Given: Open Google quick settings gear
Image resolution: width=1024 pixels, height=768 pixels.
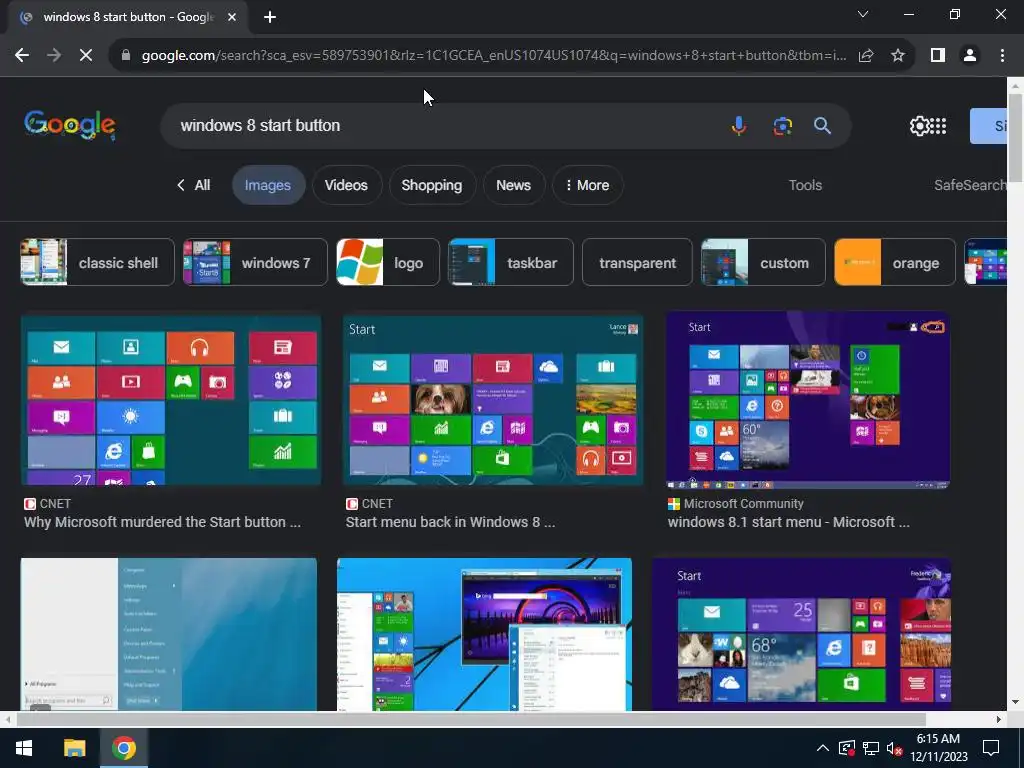Looking at the screenshot, I should (919, 125).
